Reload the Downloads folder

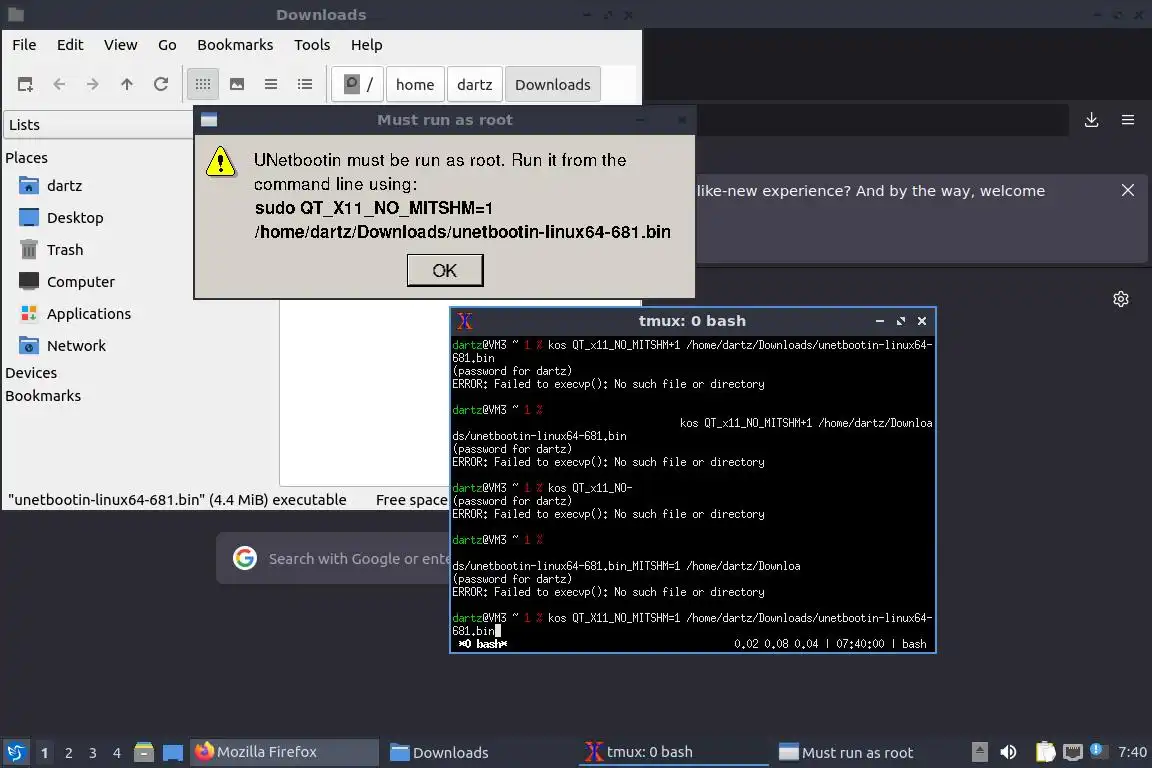pos(161,85)
